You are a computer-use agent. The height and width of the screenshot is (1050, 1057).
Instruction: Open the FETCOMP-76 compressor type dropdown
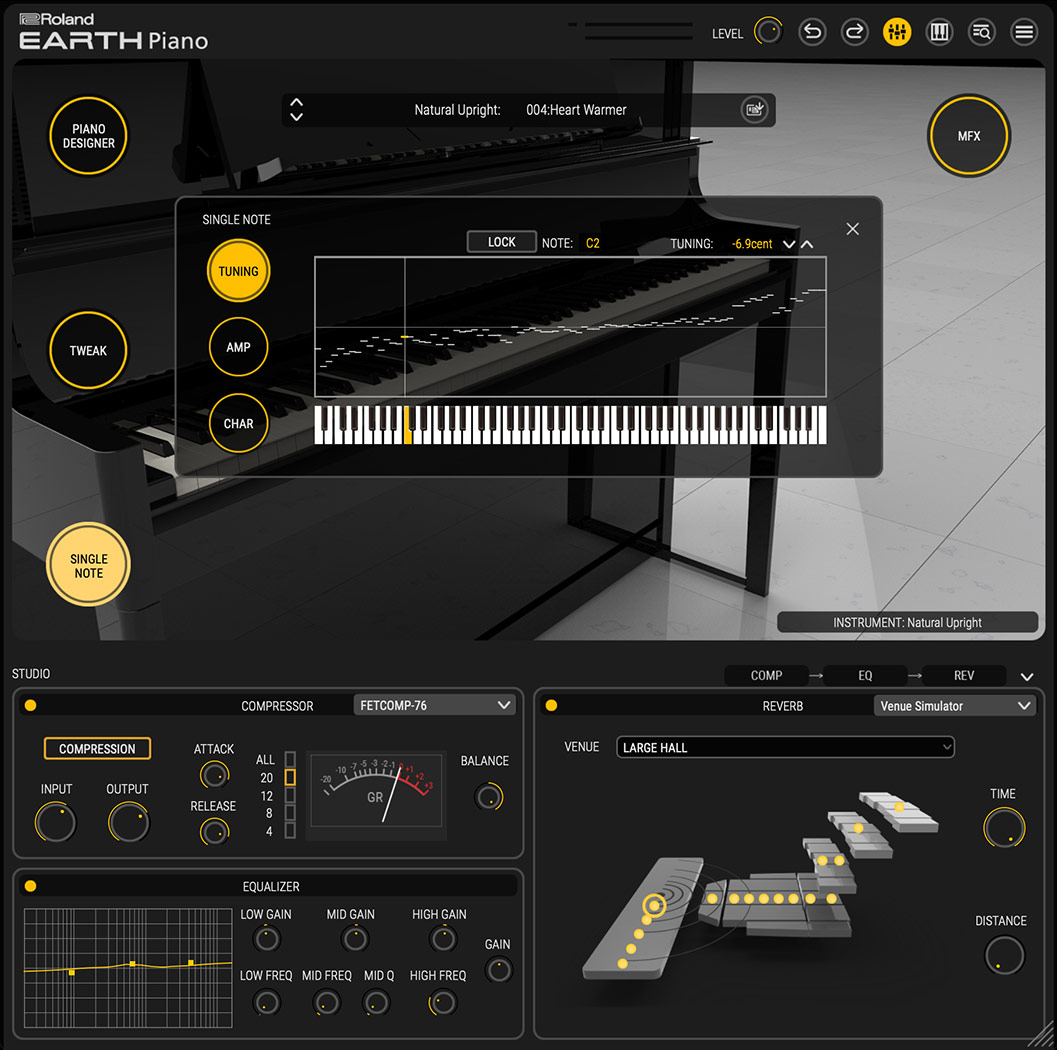click(434, 706)
